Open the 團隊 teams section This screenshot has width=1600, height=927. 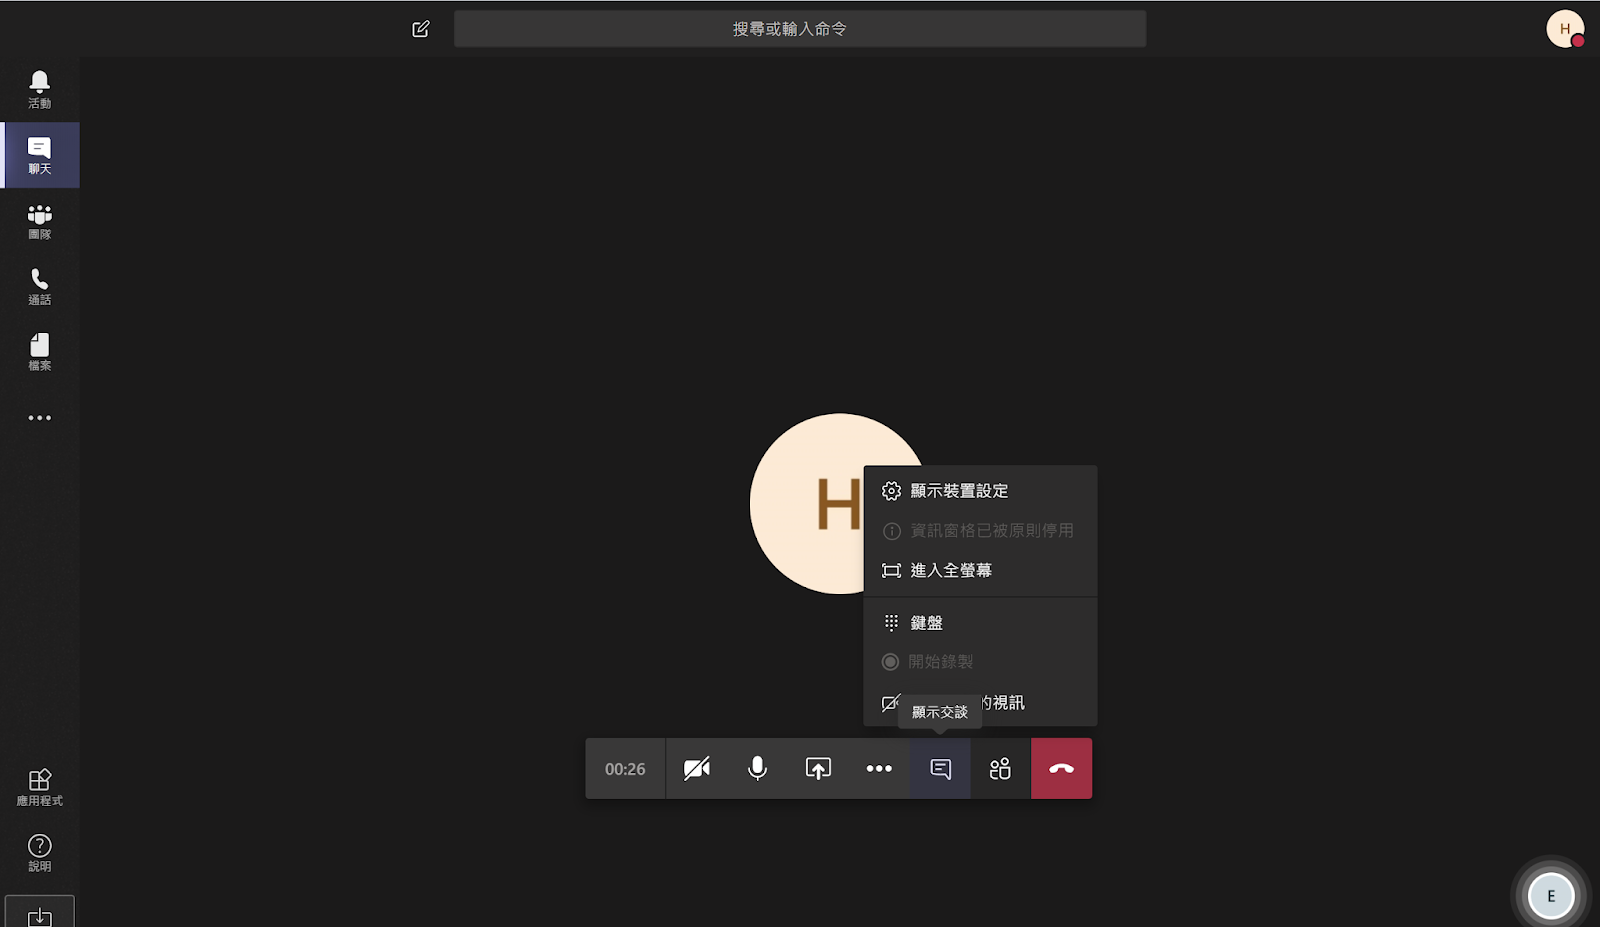pos(40,221)
